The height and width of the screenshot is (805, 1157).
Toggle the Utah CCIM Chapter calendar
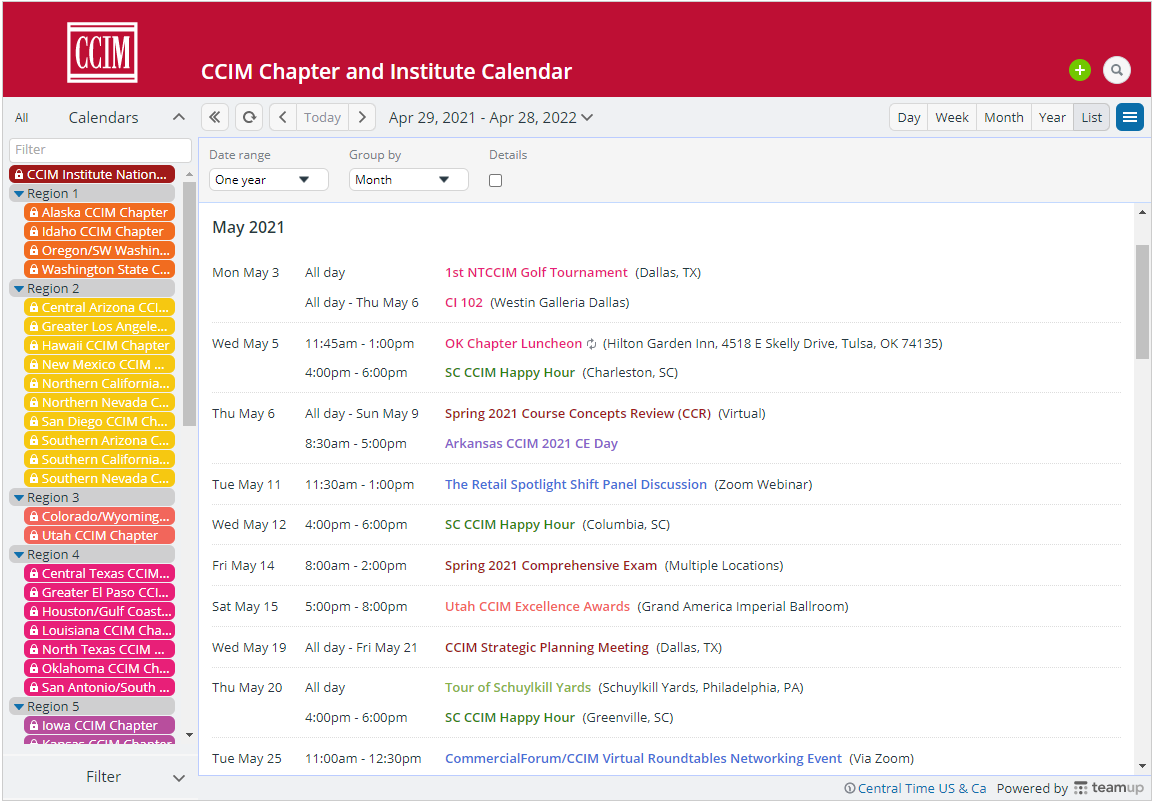pos(99,535)
